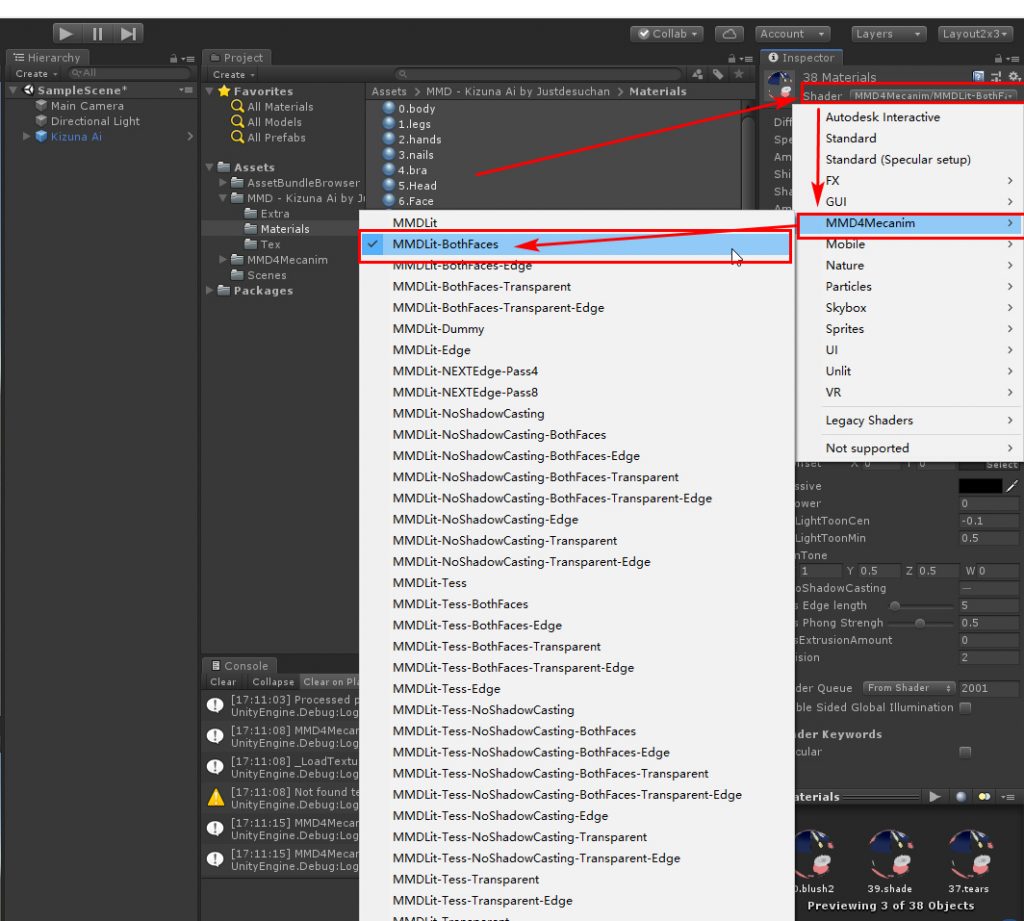Click the cloud Services icon in the toolbar
Screen dimensions: 1024x921
(729, 33)
